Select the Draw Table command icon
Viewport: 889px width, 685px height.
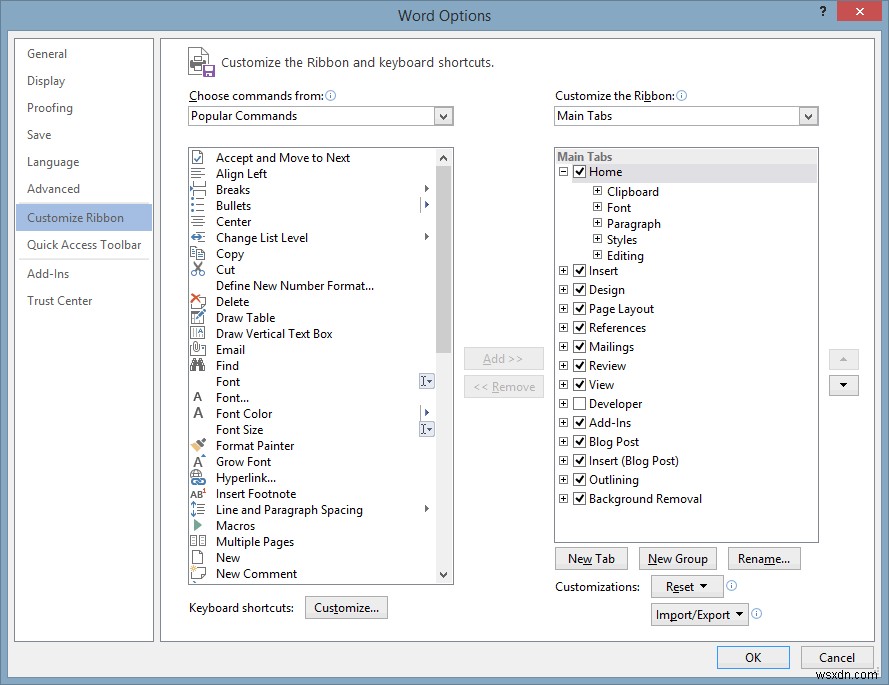point(200,317)
